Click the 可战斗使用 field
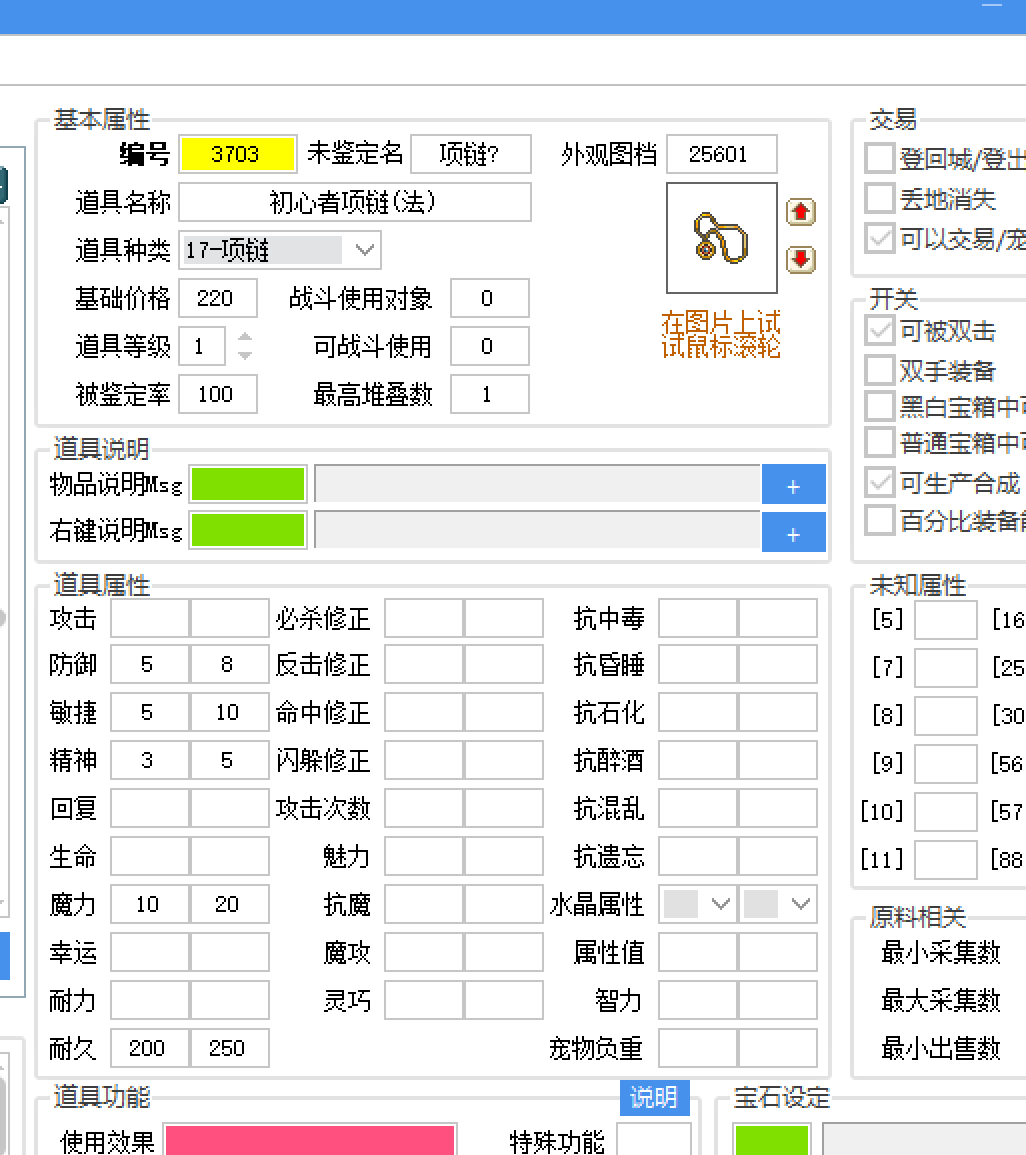The image size is (1026, 1155). click(490, 346)
